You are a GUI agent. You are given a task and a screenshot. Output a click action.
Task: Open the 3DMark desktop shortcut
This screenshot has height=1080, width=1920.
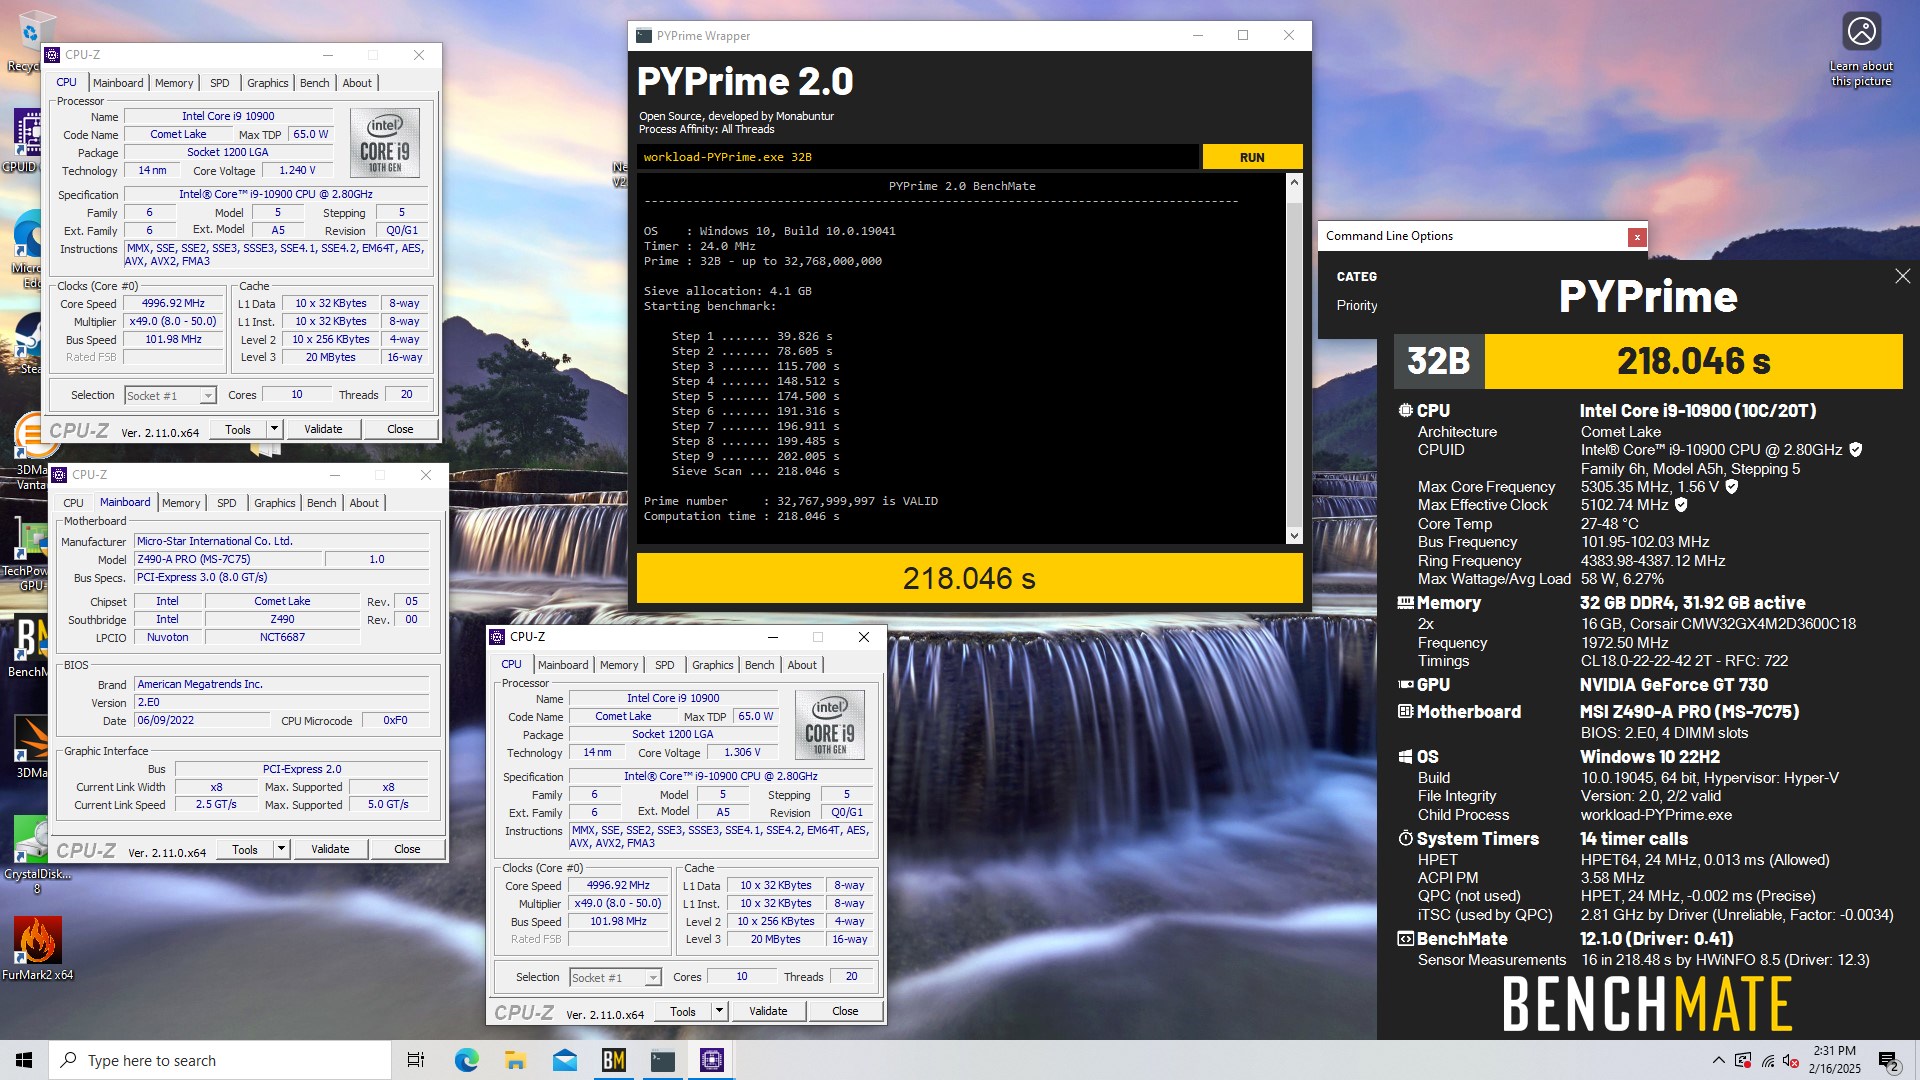[32, 747]
